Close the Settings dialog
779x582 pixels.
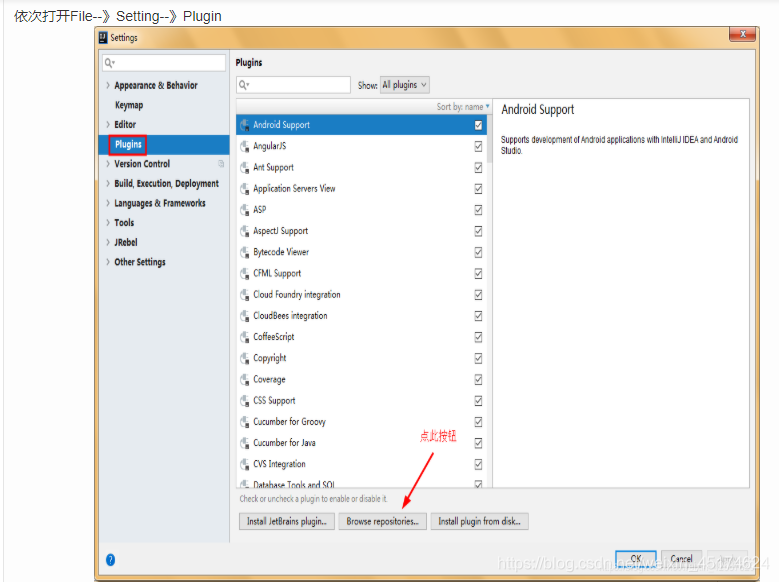[743, 34]
